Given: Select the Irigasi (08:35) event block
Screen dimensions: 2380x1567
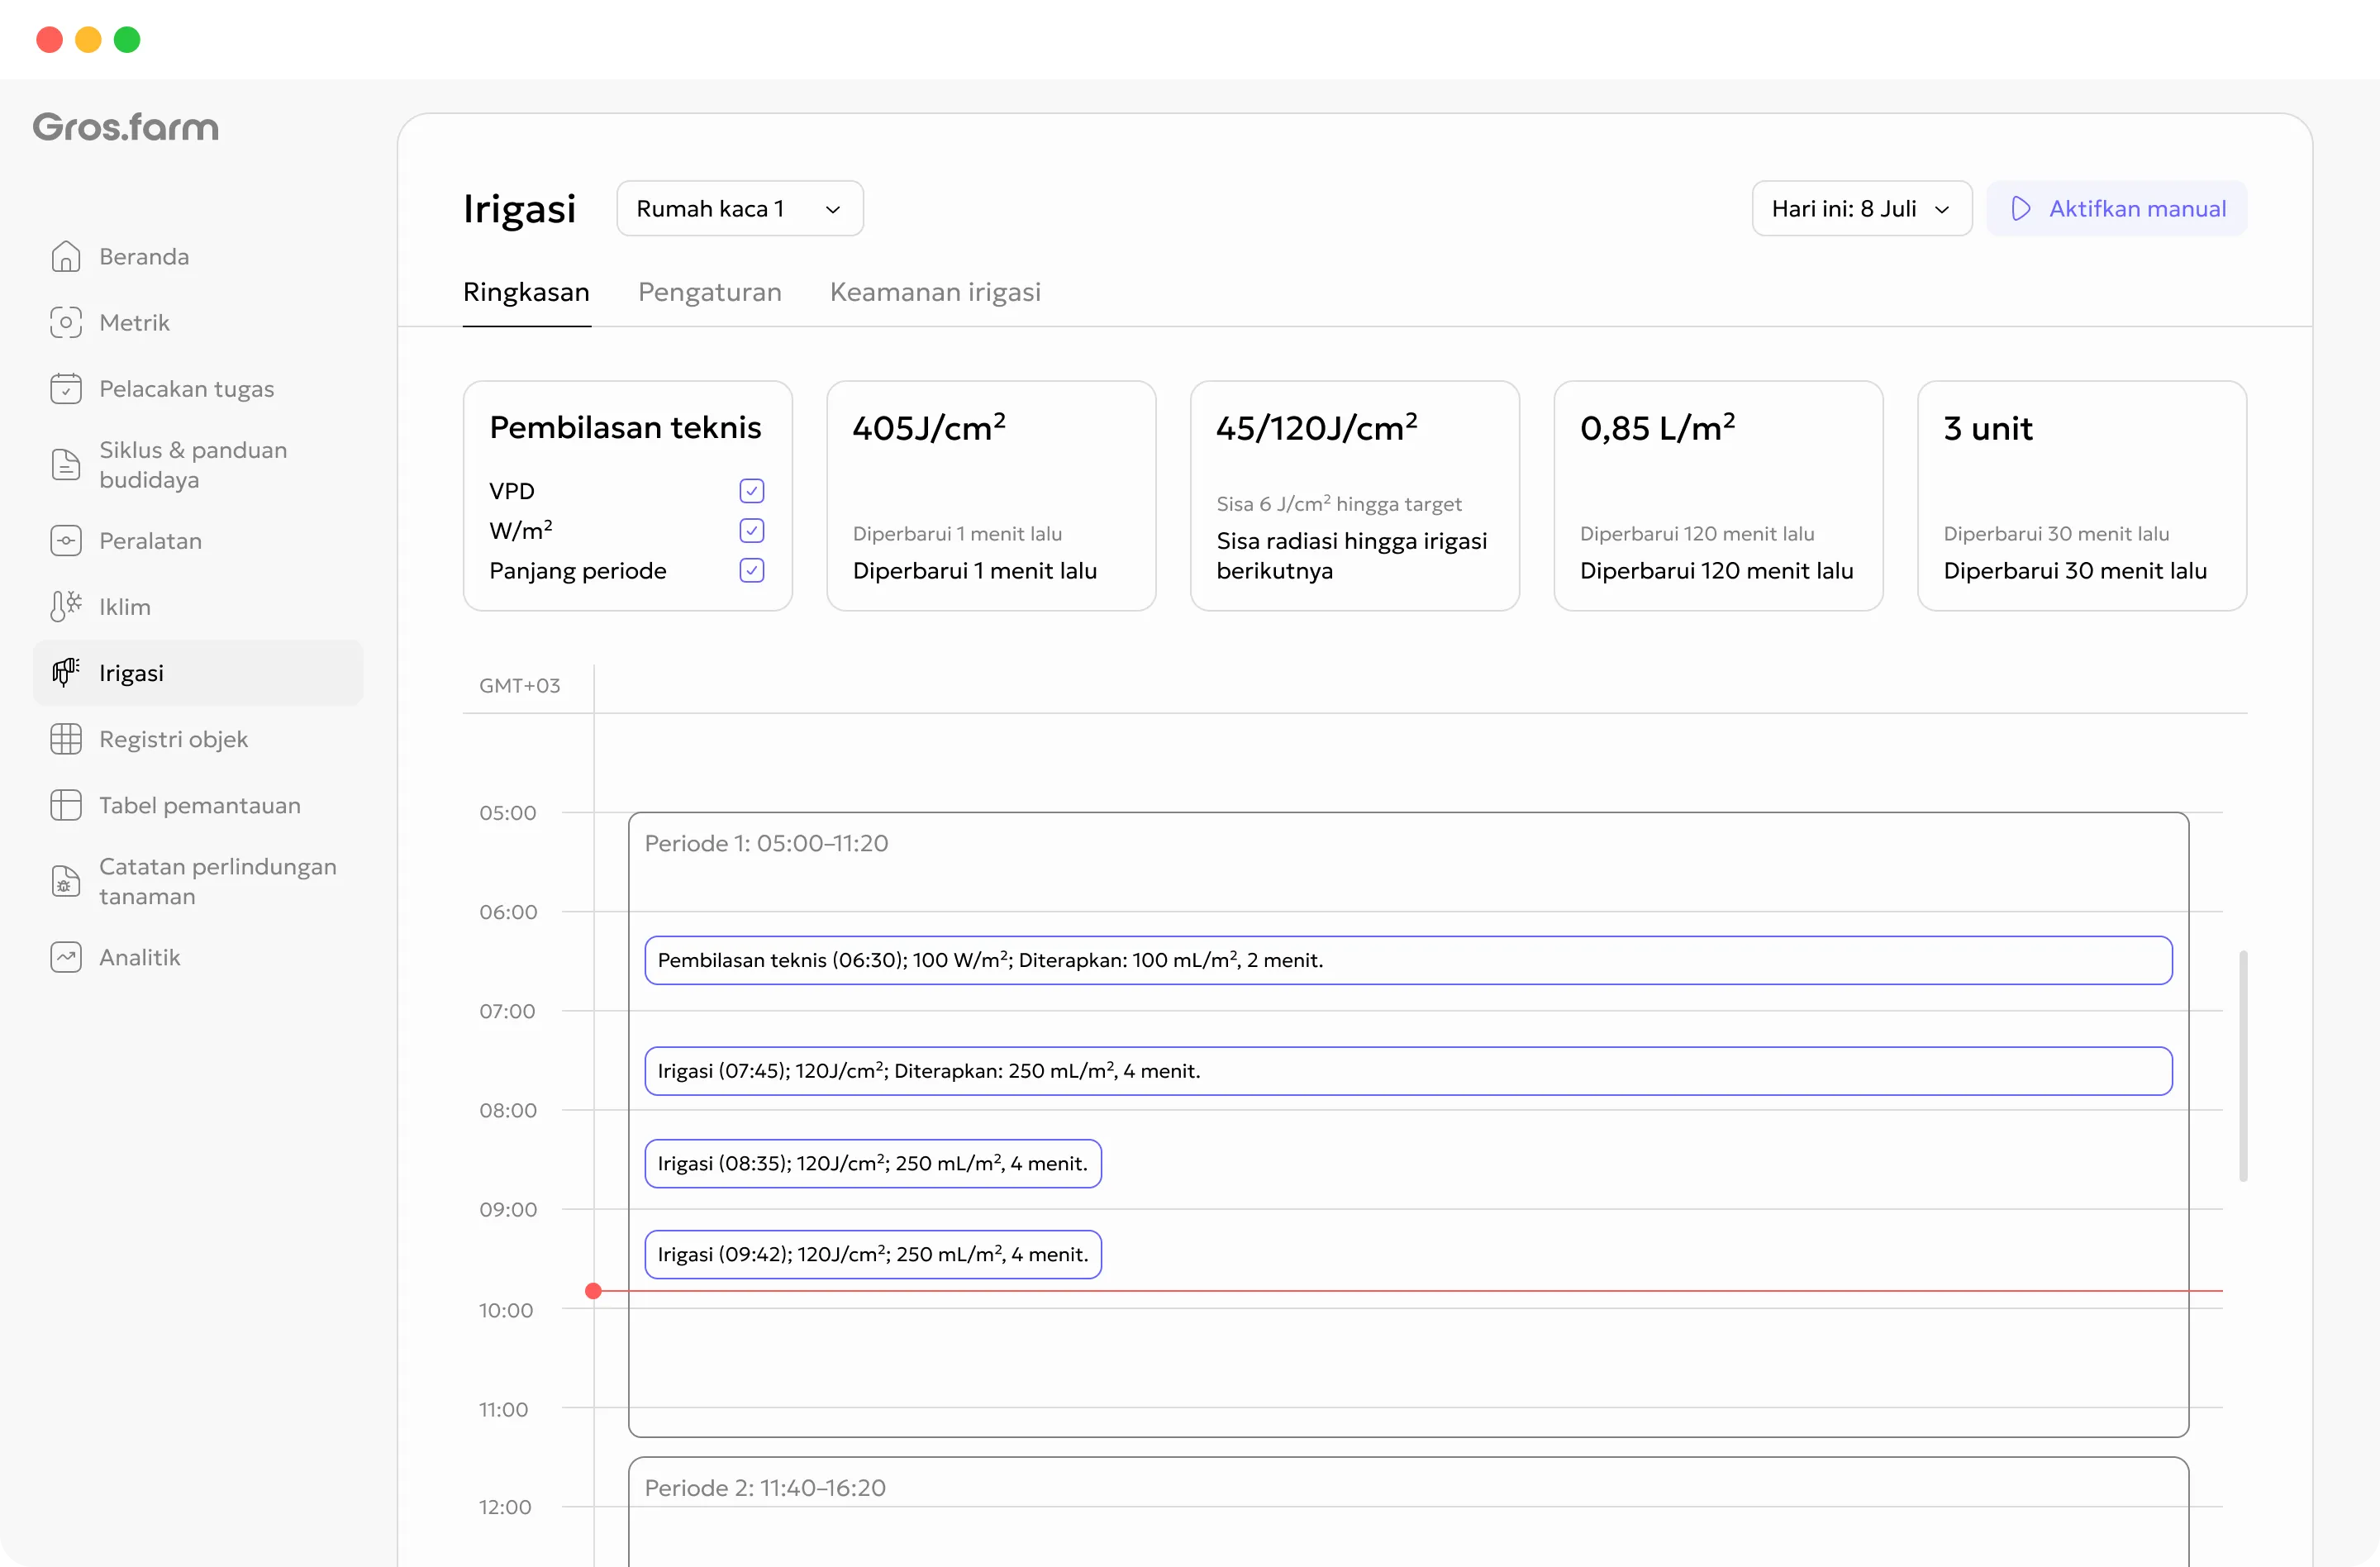Looking at the screenshot, I should point(873,1163).
